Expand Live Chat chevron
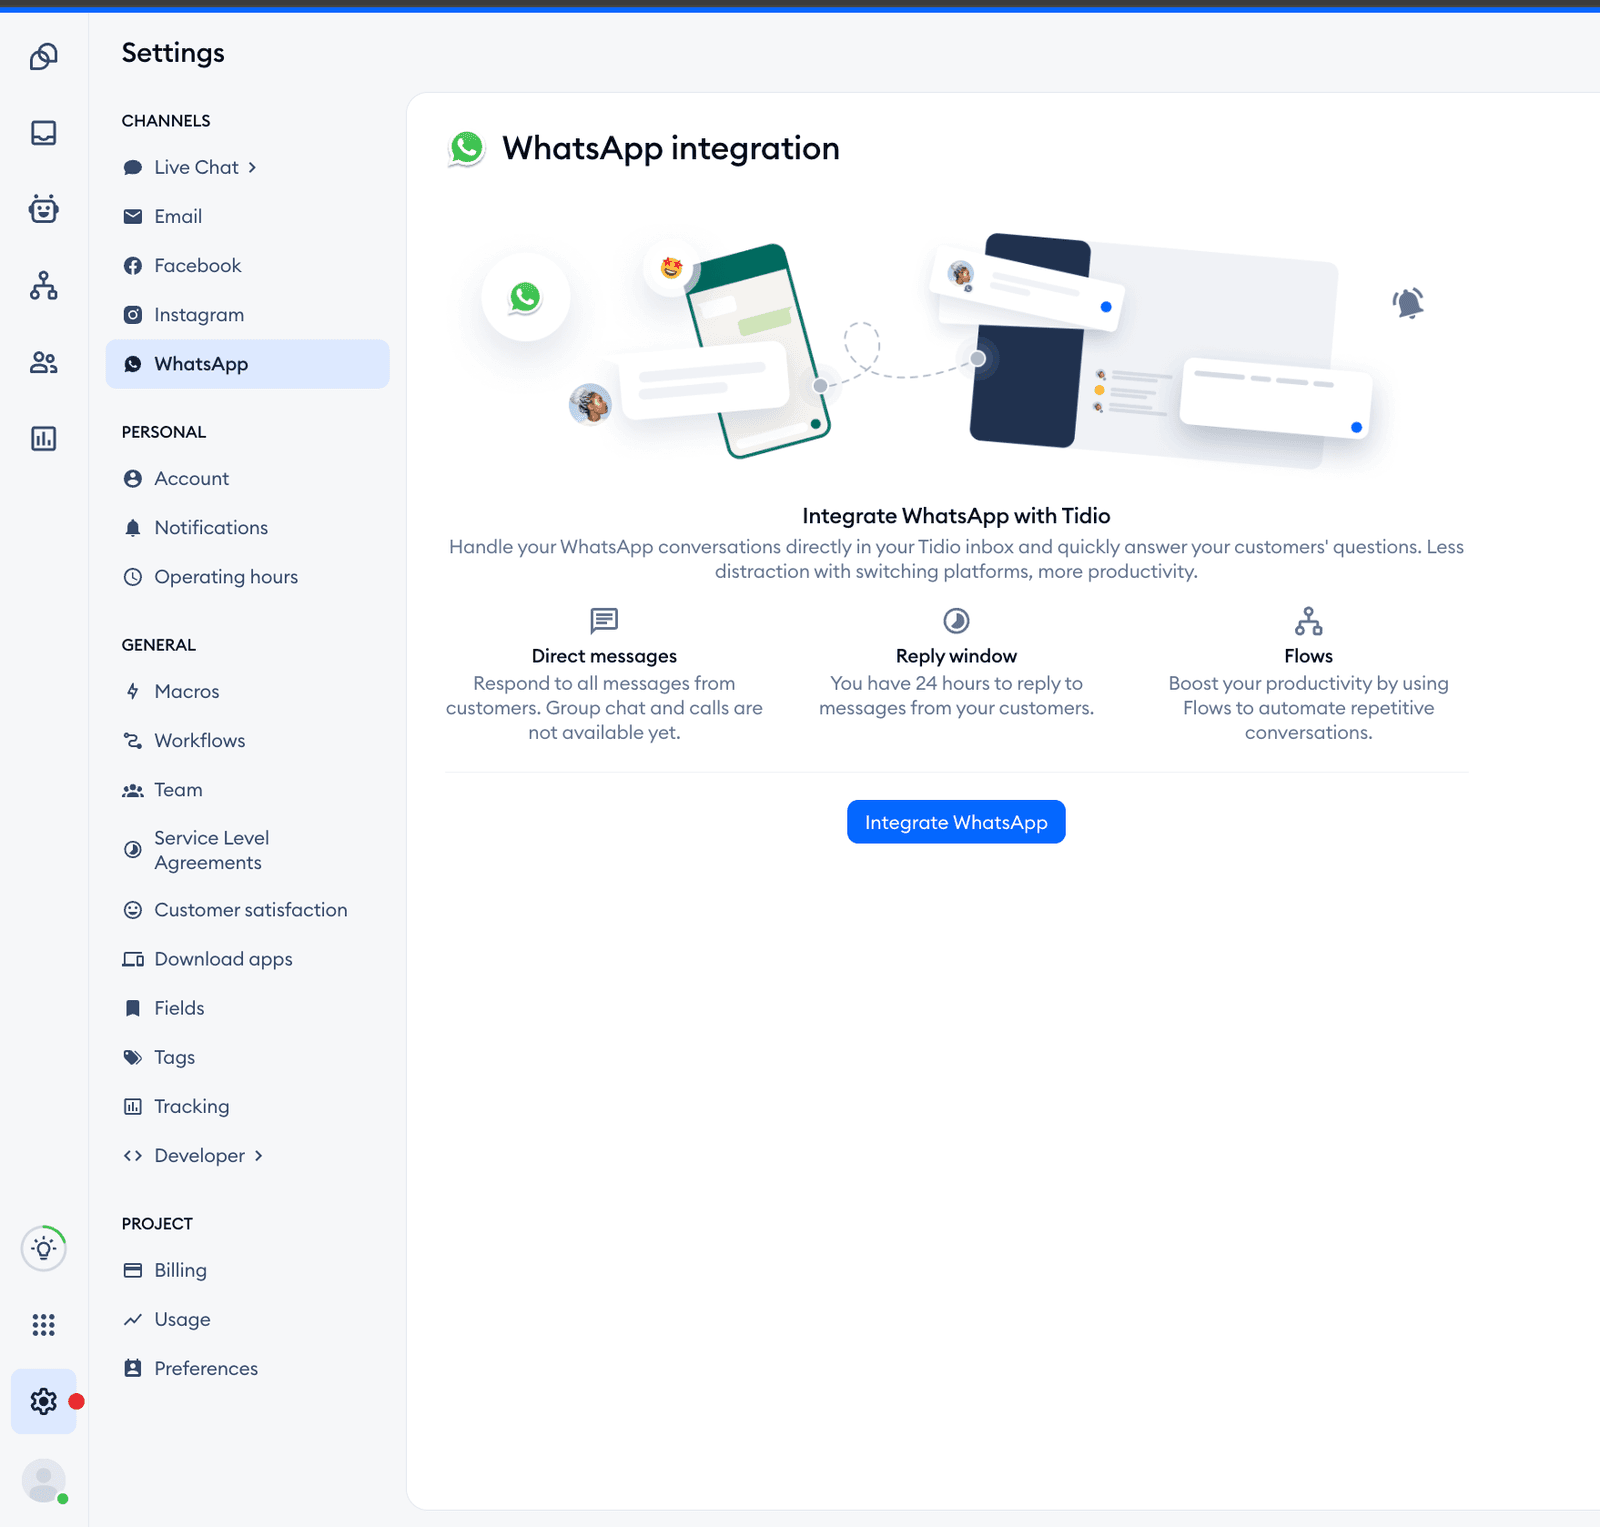This screenshot has height=1527, width=1600. pyautogui.click(x=252, y=168)
